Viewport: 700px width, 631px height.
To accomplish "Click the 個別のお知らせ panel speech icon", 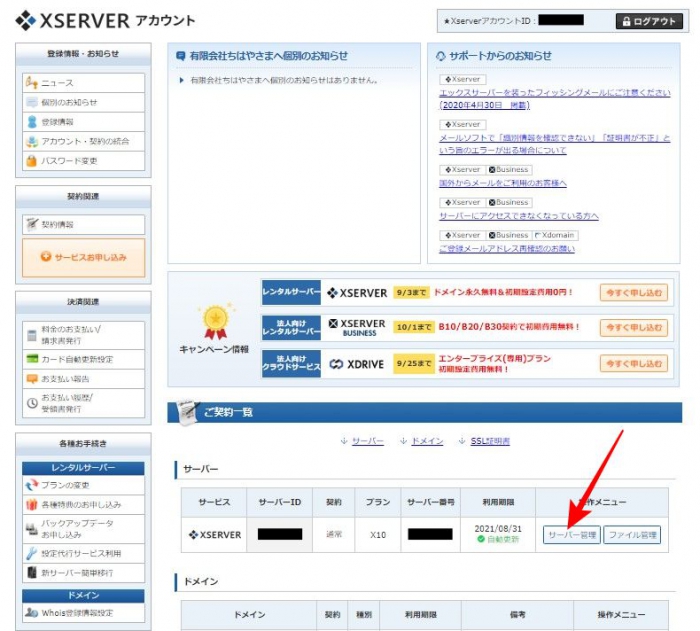I will tap(181, 56).
